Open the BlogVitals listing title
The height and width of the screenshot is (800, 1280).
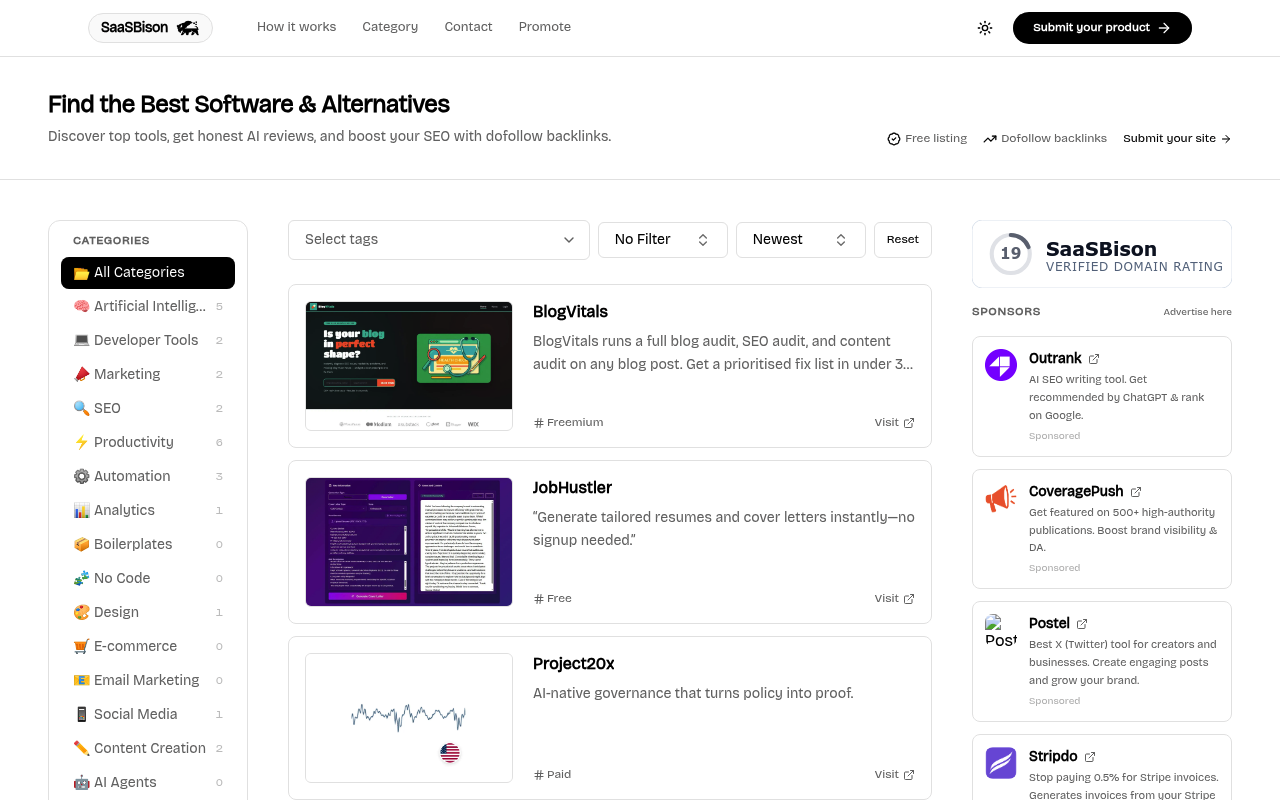tap(570, 312)
